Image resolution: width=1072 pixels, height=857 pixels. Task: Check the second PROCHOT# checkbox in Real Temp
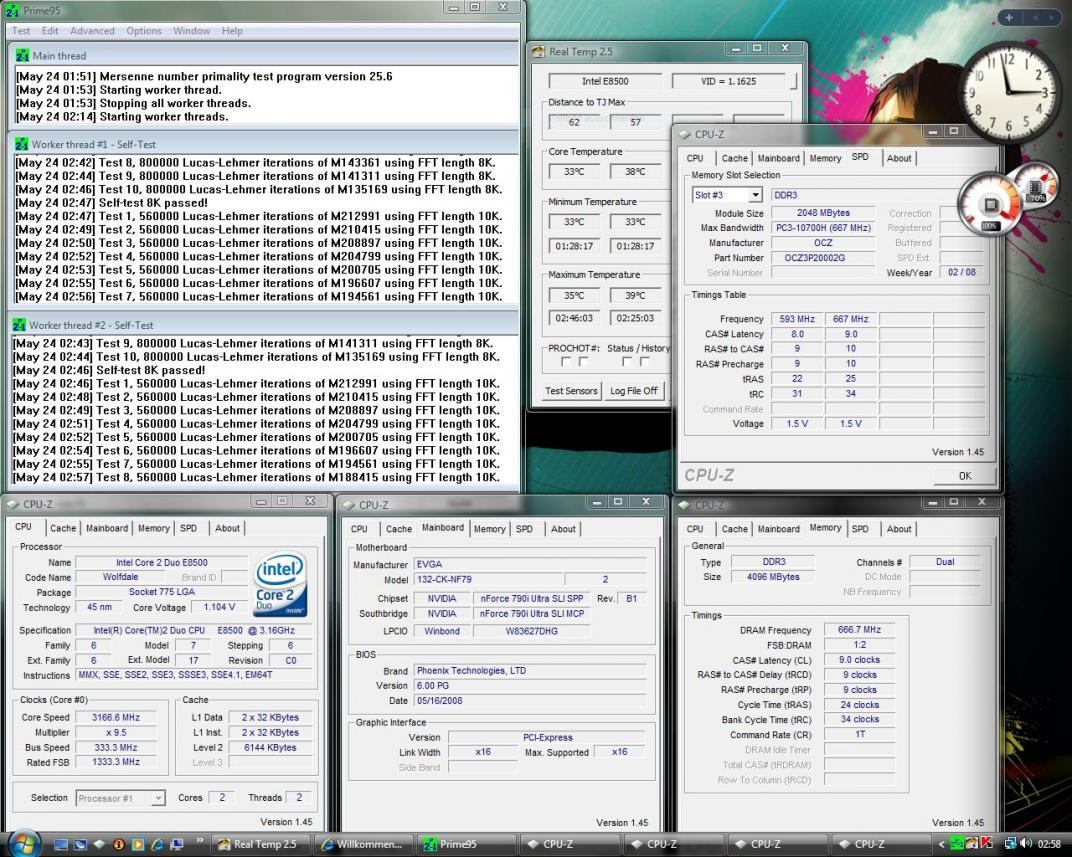(x=583, y=362)
